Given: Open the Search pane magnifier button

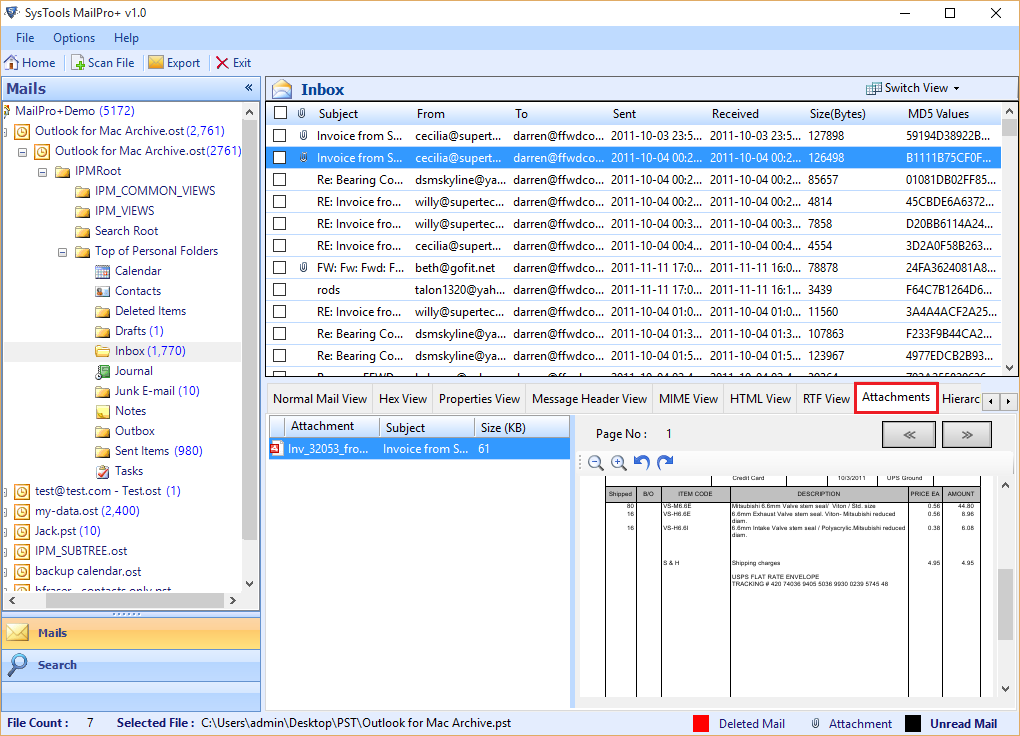Looking at the screenshot, I should (x=18, y=664).
